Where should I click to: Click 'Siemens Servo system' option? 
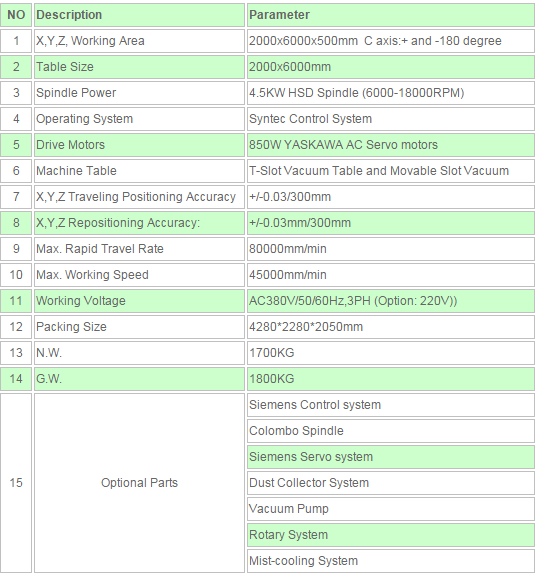[391, 457]
